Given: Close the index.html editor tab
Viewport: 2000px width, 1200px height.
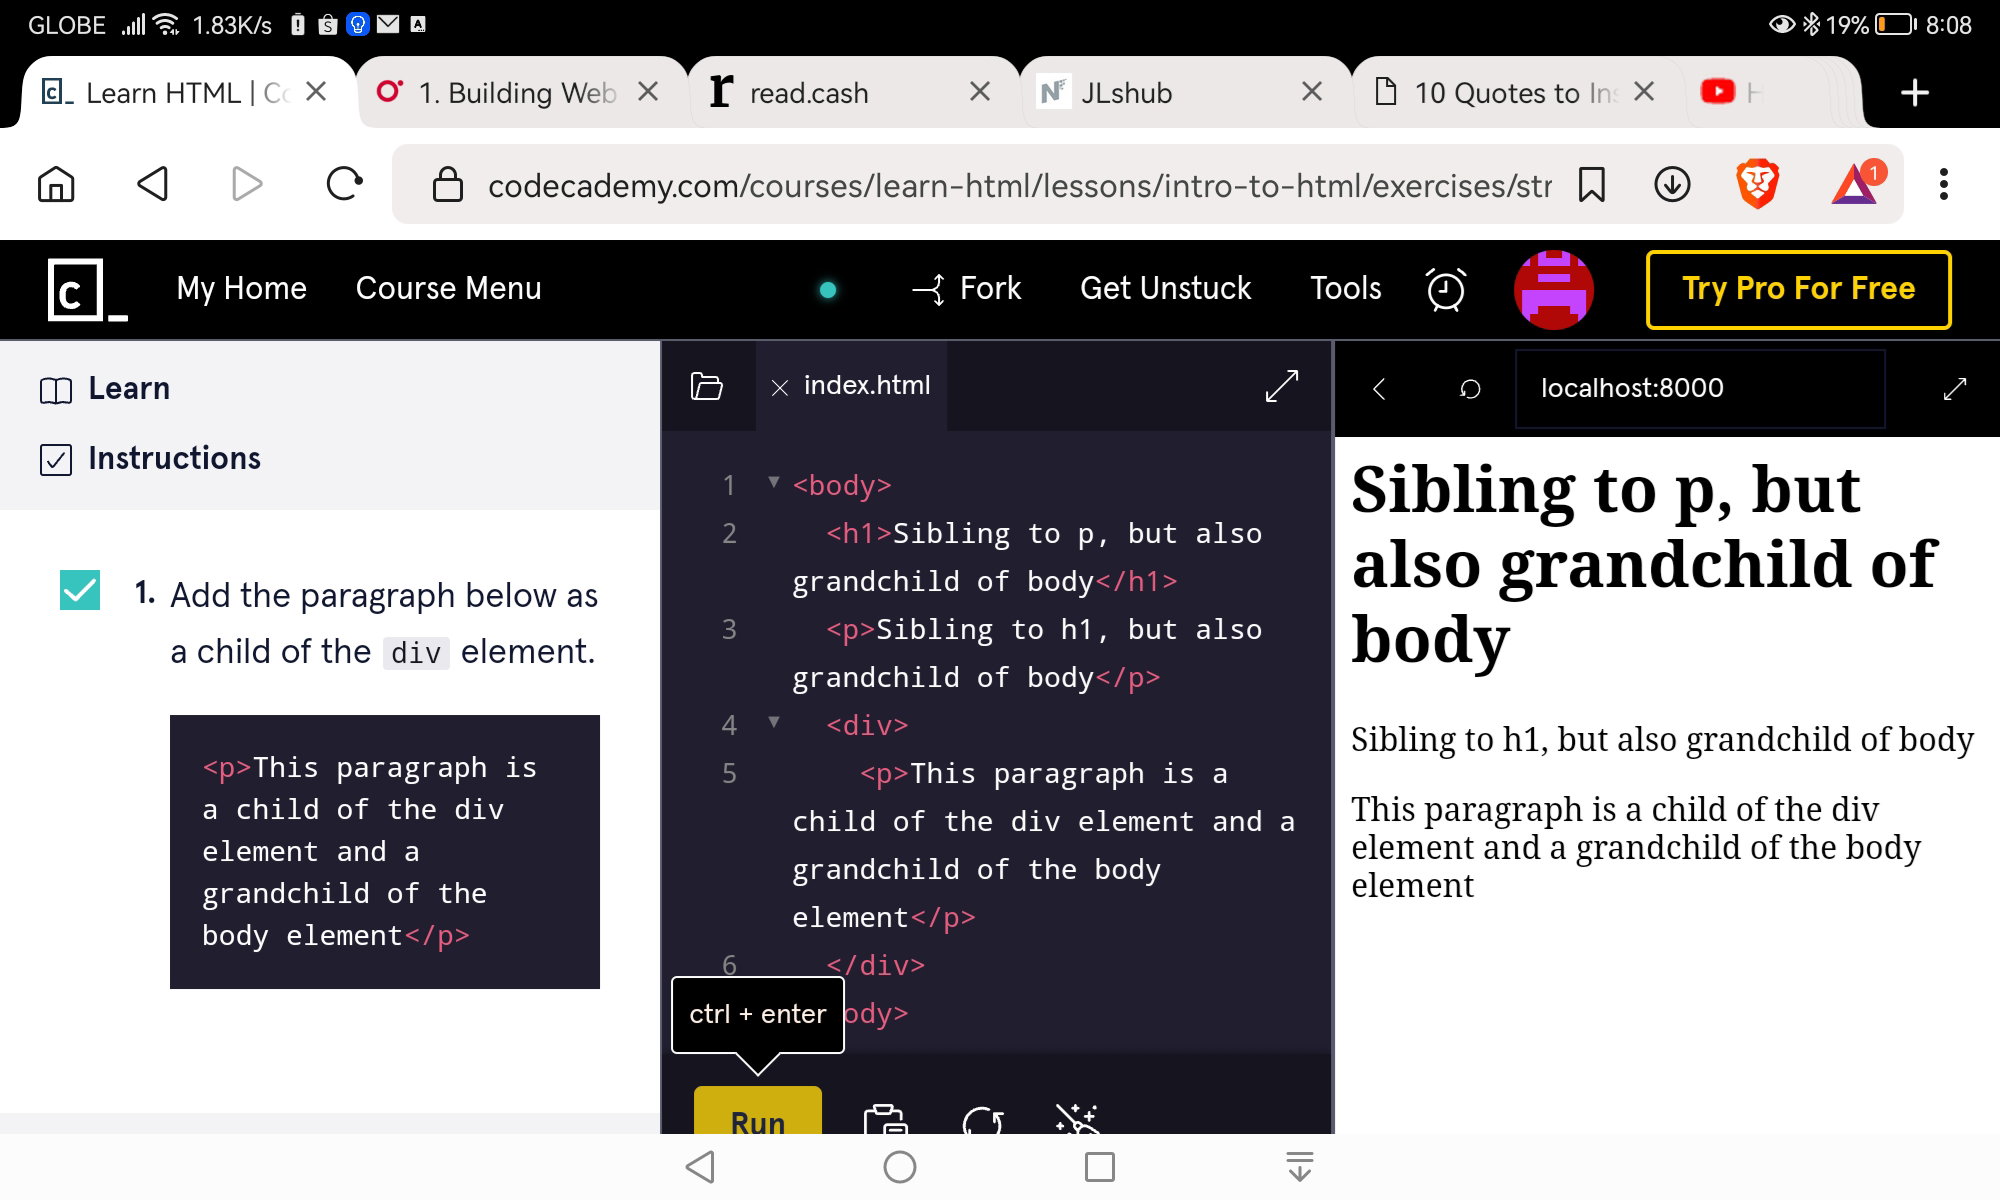Looking at the screenshot, I should click(x=780, y=388).
